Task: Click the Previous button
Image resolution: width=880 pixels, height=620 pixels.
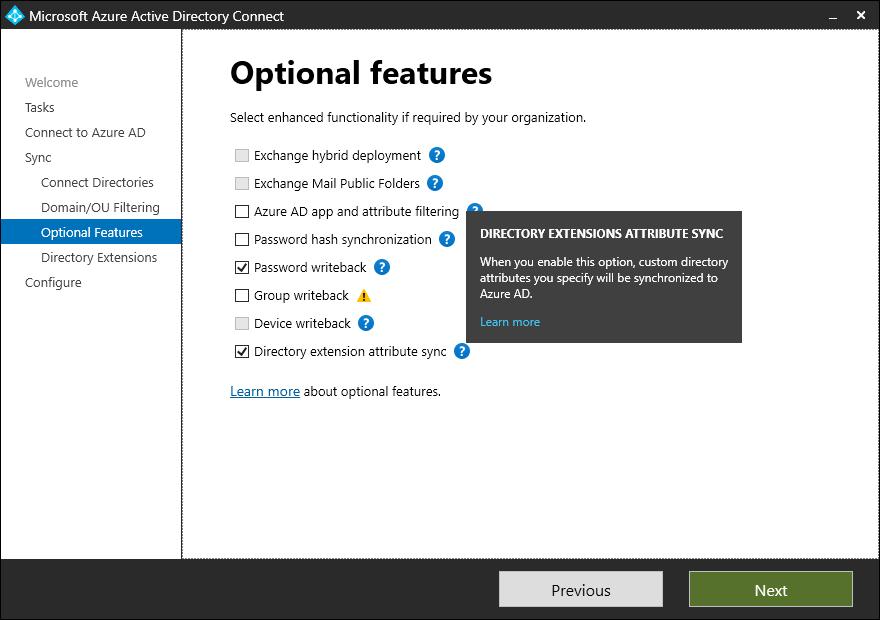Action: [x=581, y=590]
